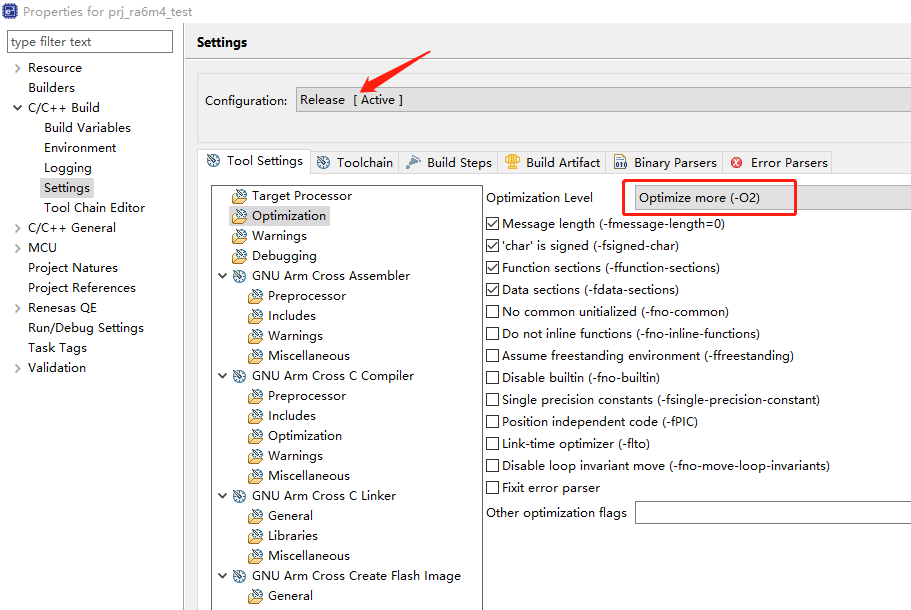This screenshot has height=610, width=911.
Task: Enable Link-time optimizer (-flto) checkbox
Action: tap(492, 444)
